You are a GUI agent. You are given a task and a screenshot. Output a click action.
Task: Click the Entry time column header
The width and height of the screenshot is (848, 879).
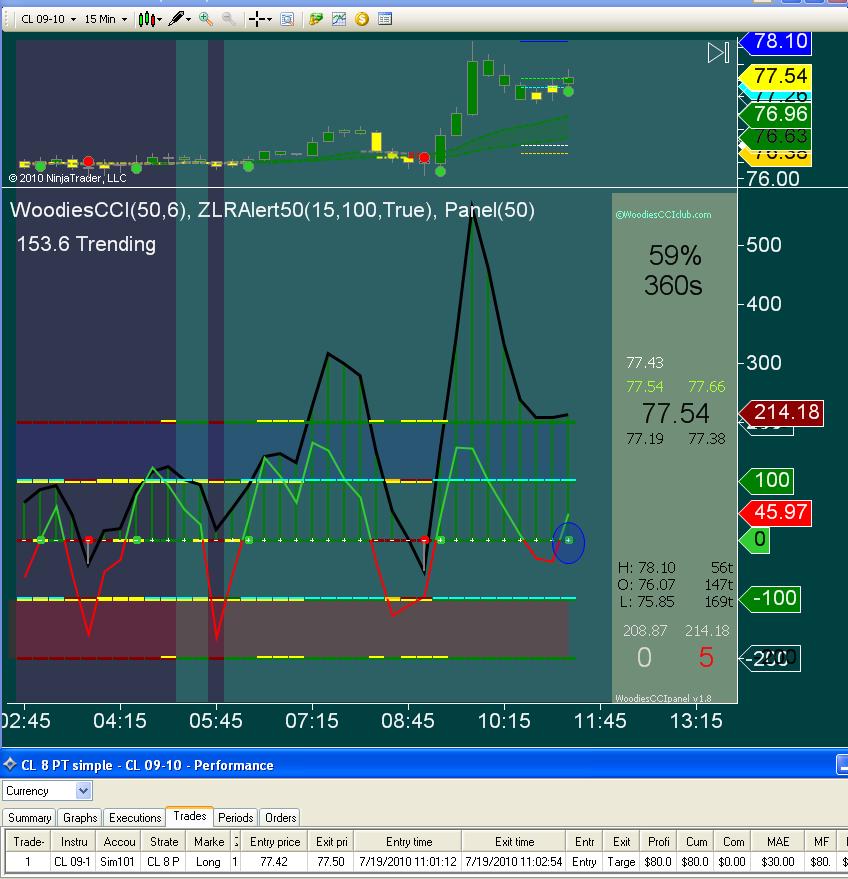[408, 841]
